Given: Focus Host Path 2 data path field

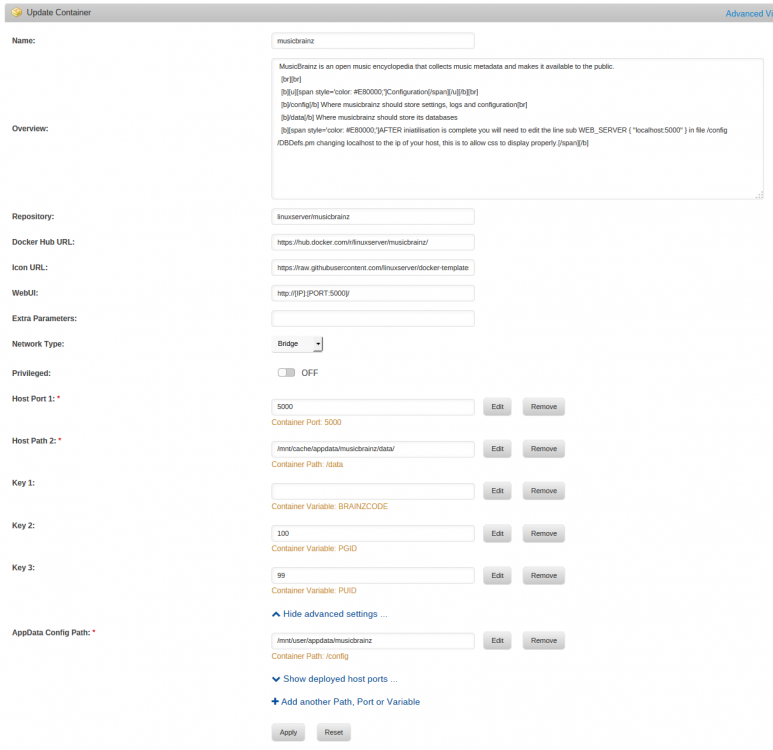Looking at the screenshot, I should click(373, 449).
